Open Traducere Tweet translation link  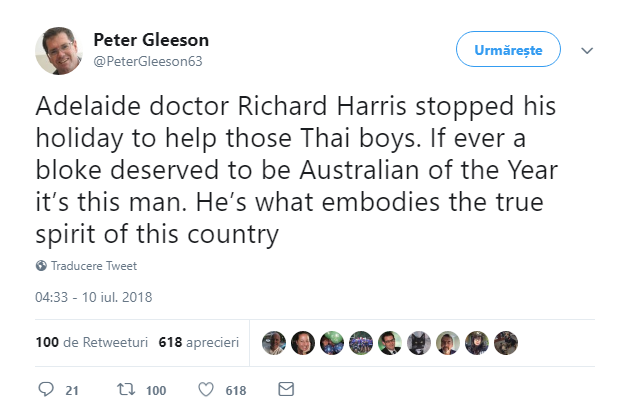point(94,266)
